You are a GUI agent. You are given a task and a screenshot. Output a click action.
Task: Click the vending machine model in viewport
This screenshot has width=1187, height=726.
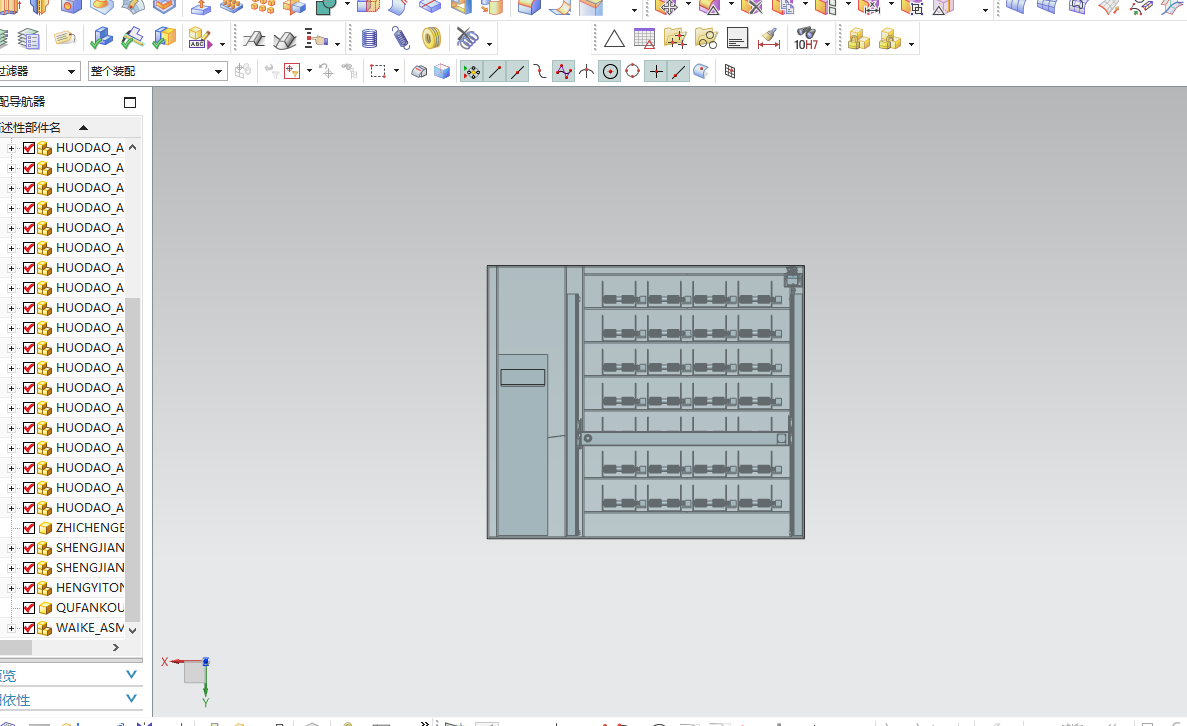[x=646, y=401]
